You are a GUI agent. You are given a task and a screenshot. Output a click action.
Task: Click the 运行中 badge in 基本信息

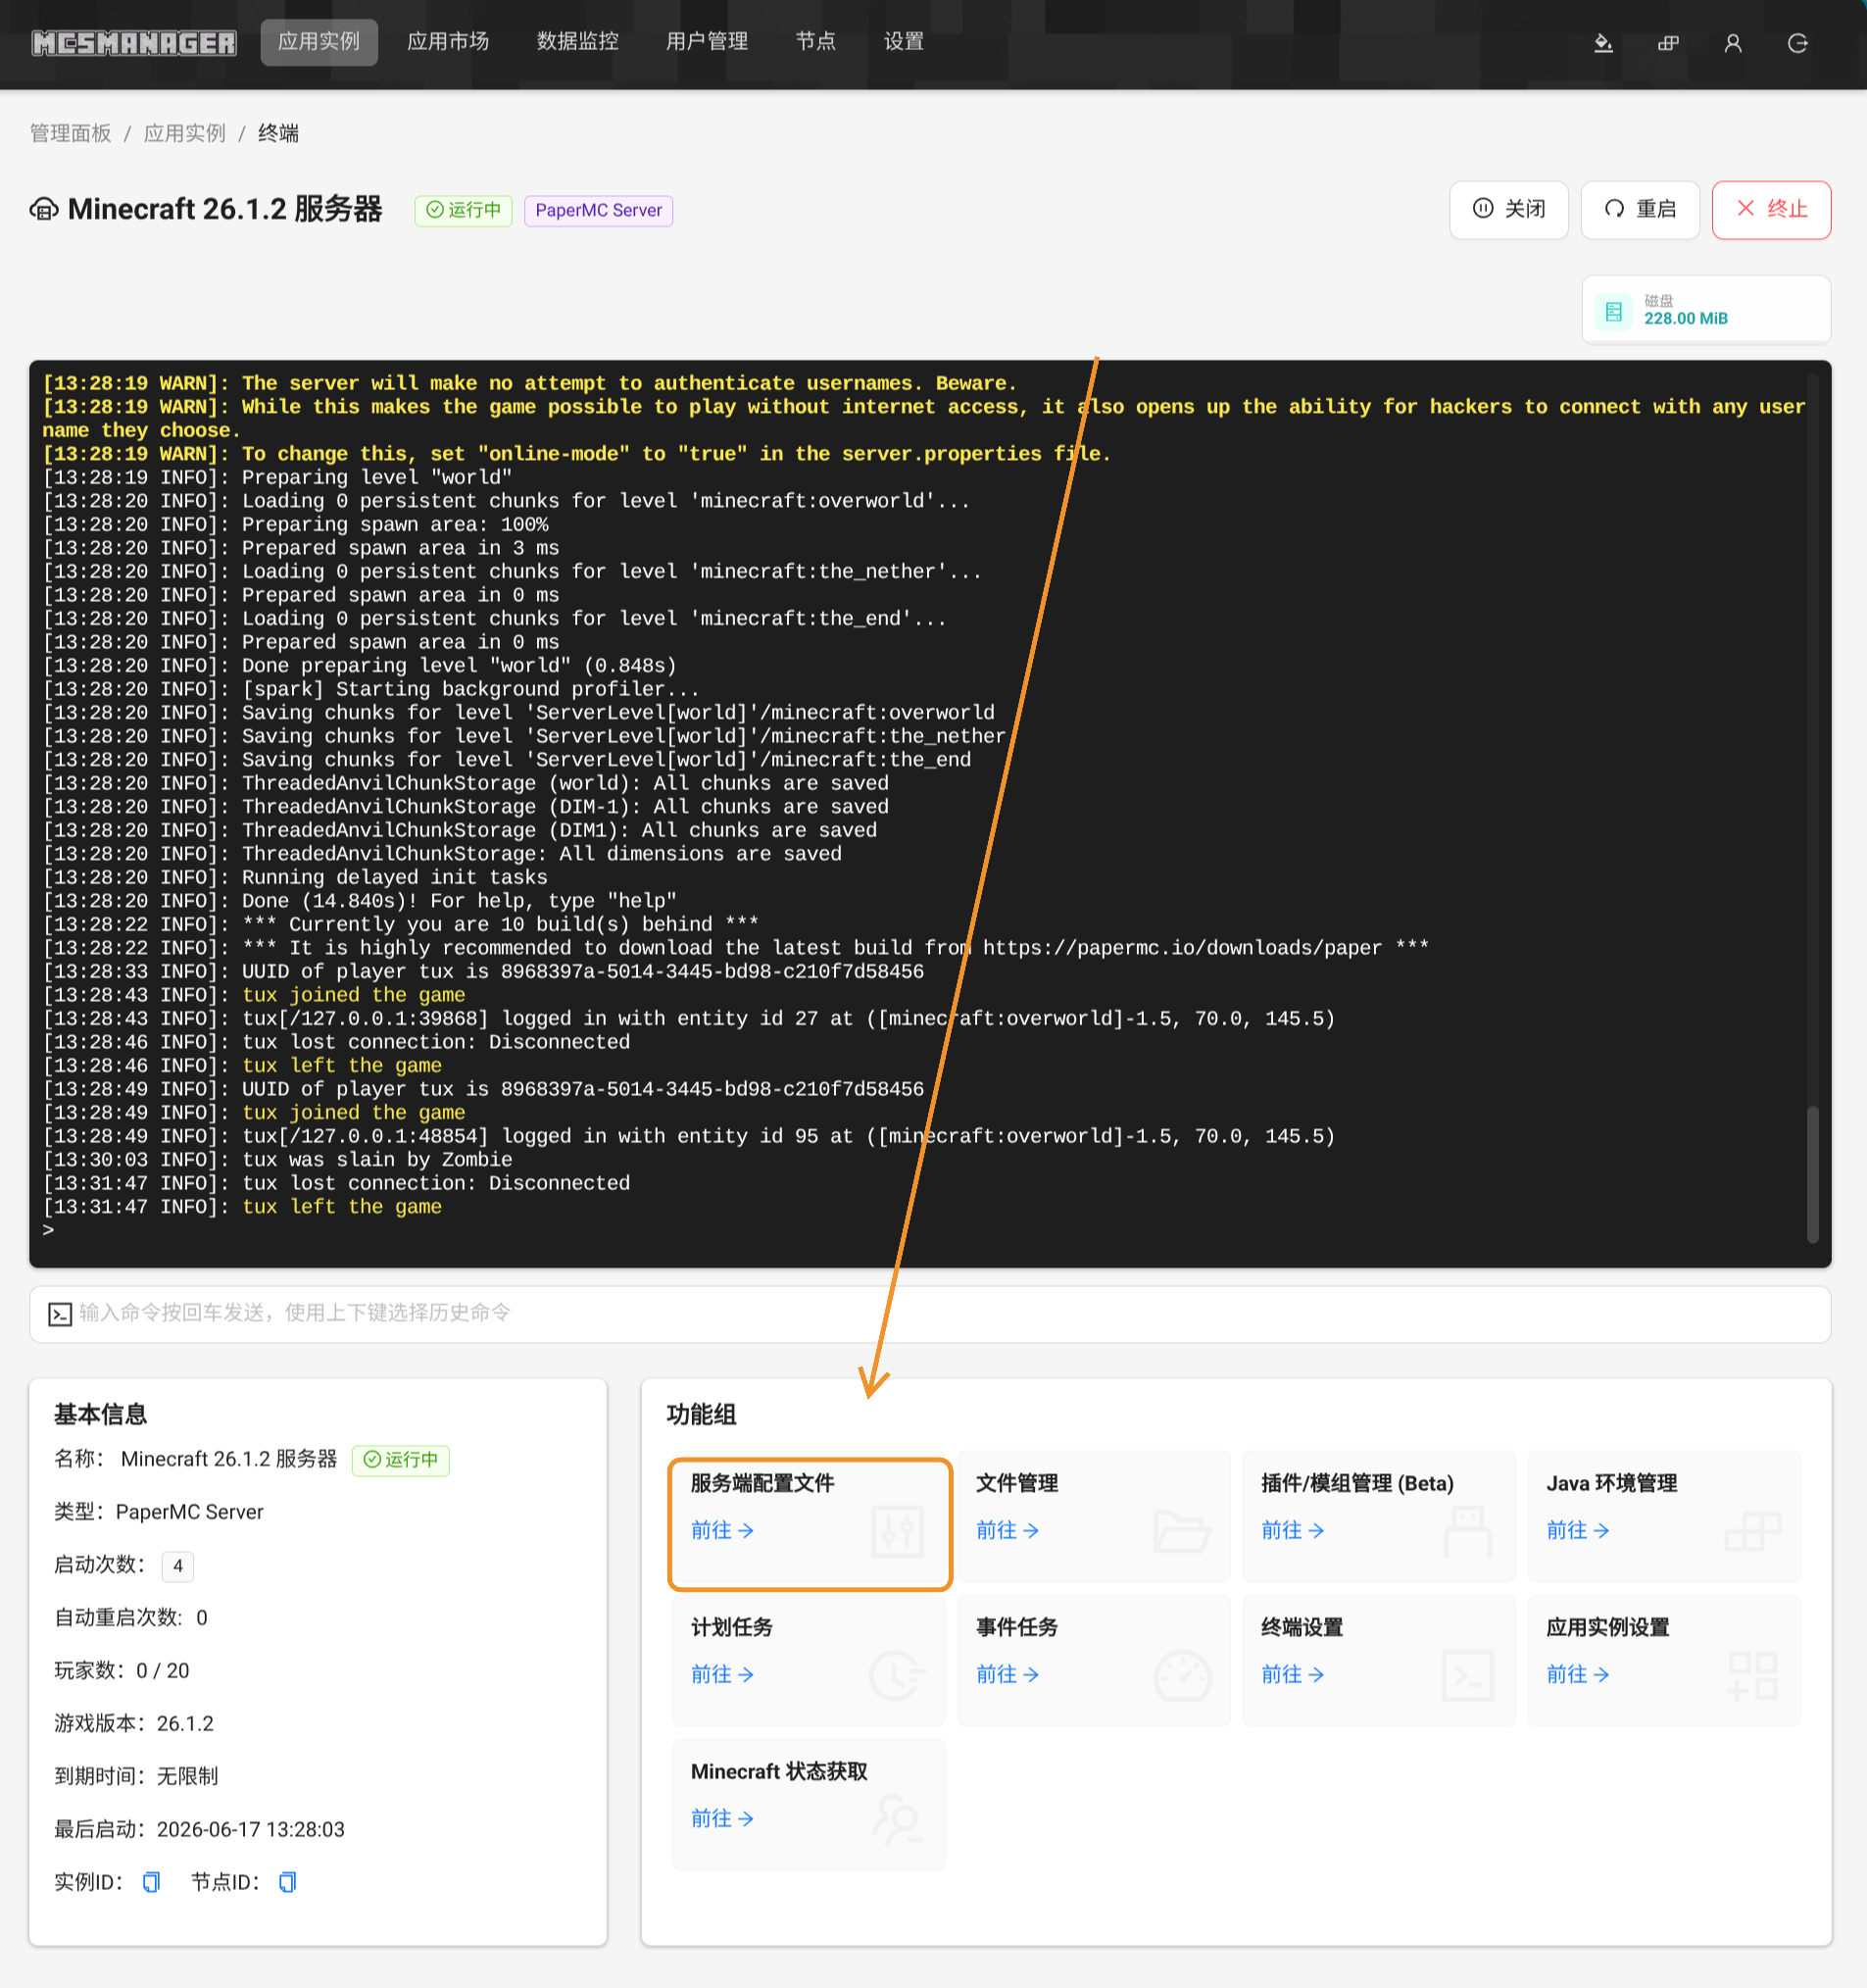click(x=401, y=1460)
